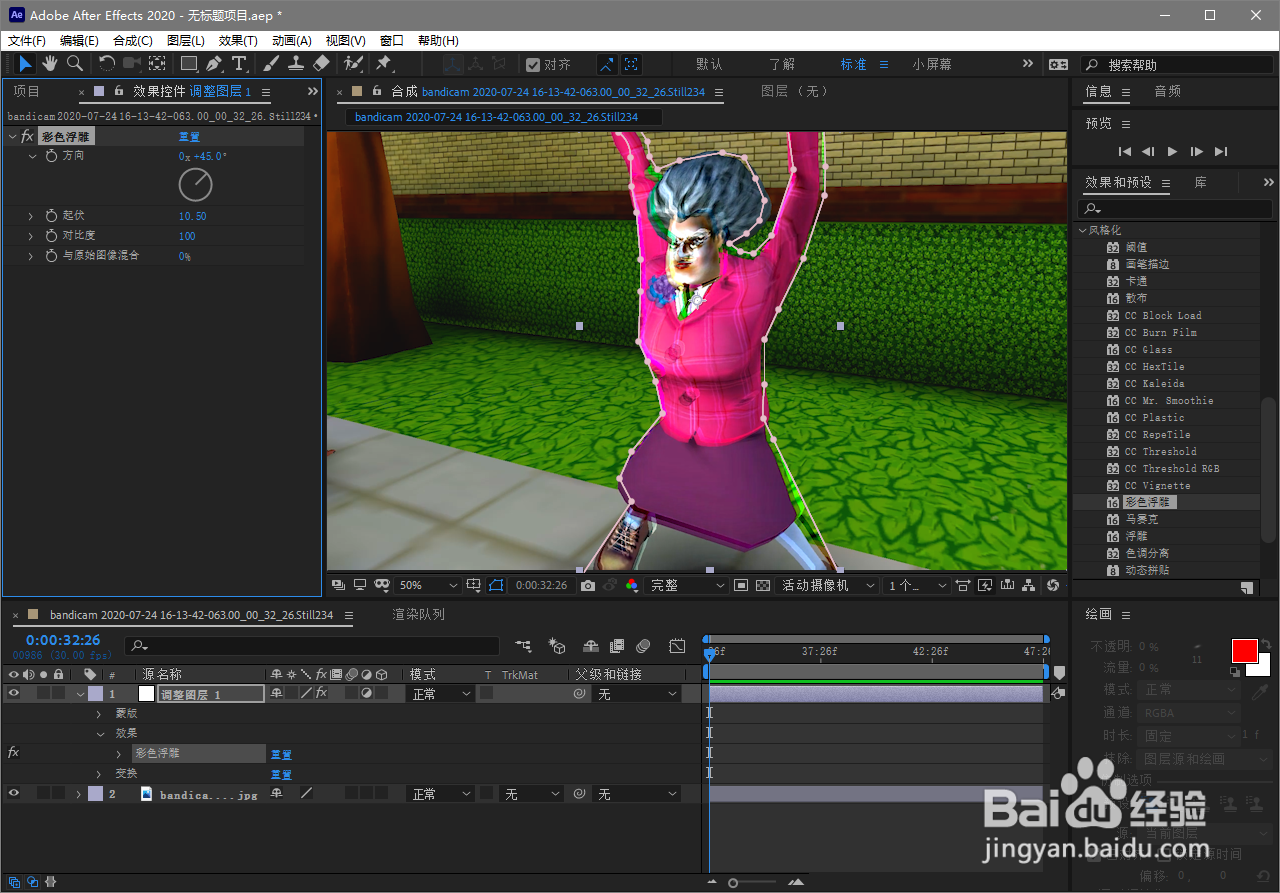Adjust the 方向 angle dial
Screen dimensions: 1280x893
click(196, 184)
